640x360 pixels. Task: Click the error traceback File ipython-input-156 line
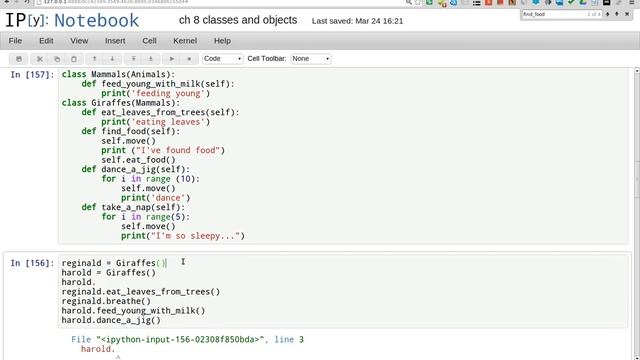(x=187, y=340)
